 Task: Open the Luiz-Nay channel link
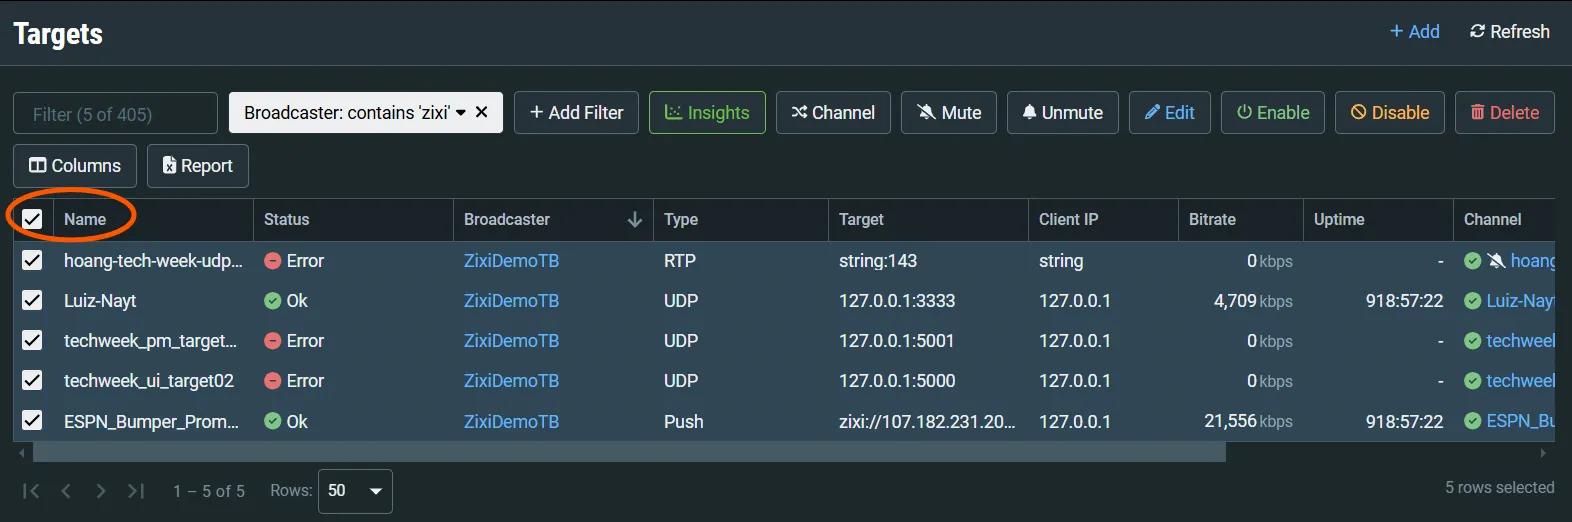pos(1520,301)
